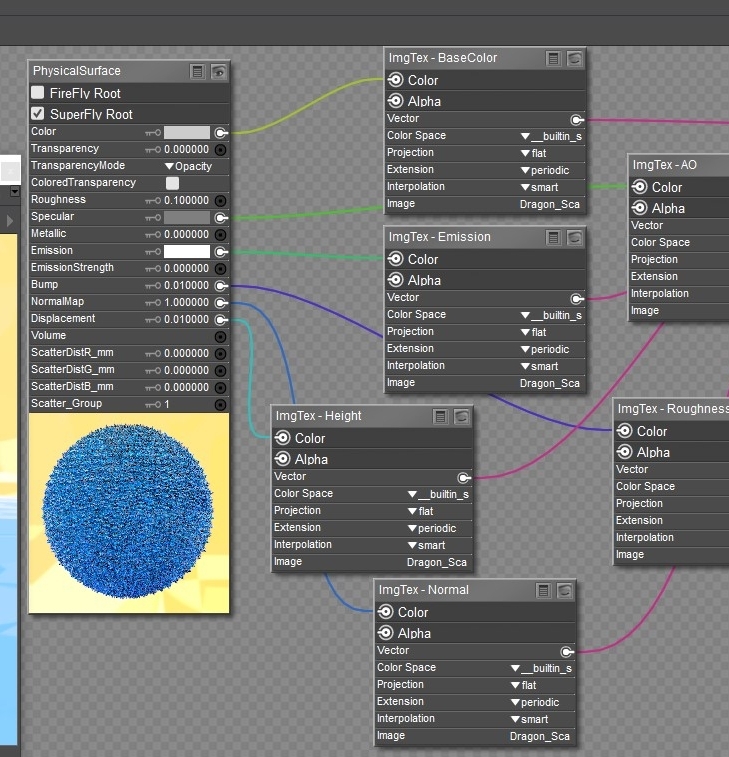This screenshot has width=729, height=757.
Task: Open PhysicalSurface node options list icon
Action: pos(198,71)
